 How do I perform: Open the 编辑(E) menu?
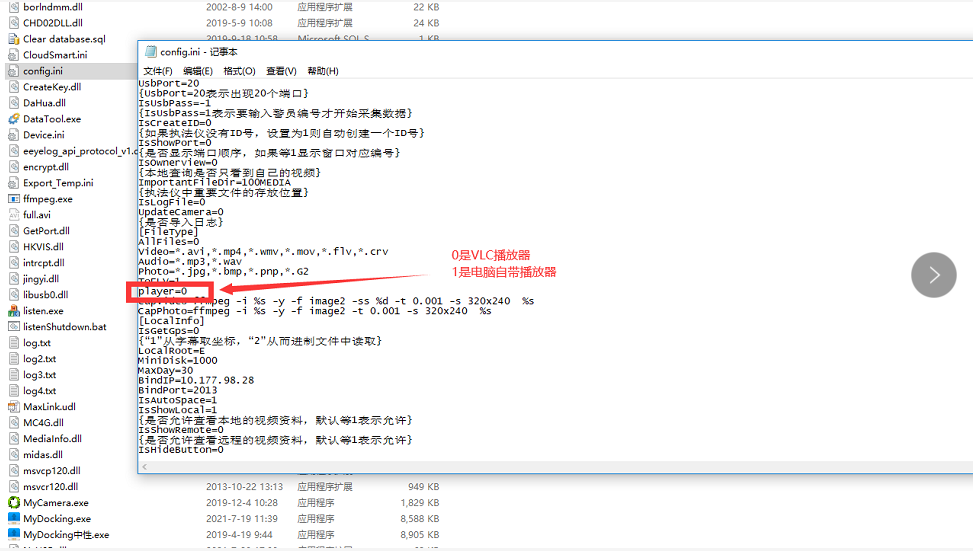pyautogui.click(x=199, y=72)
